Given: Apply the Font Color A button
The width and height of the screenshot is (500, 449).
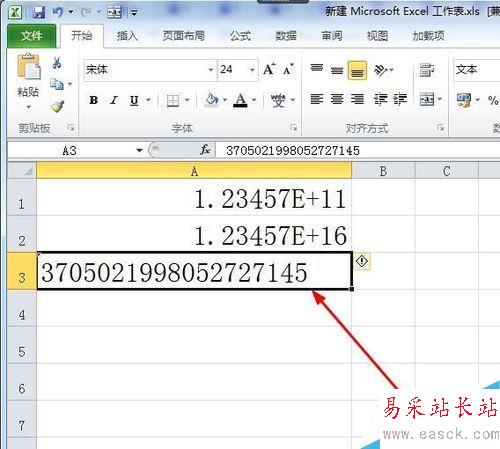Looking at the screenshot, I should click(240, 100).
